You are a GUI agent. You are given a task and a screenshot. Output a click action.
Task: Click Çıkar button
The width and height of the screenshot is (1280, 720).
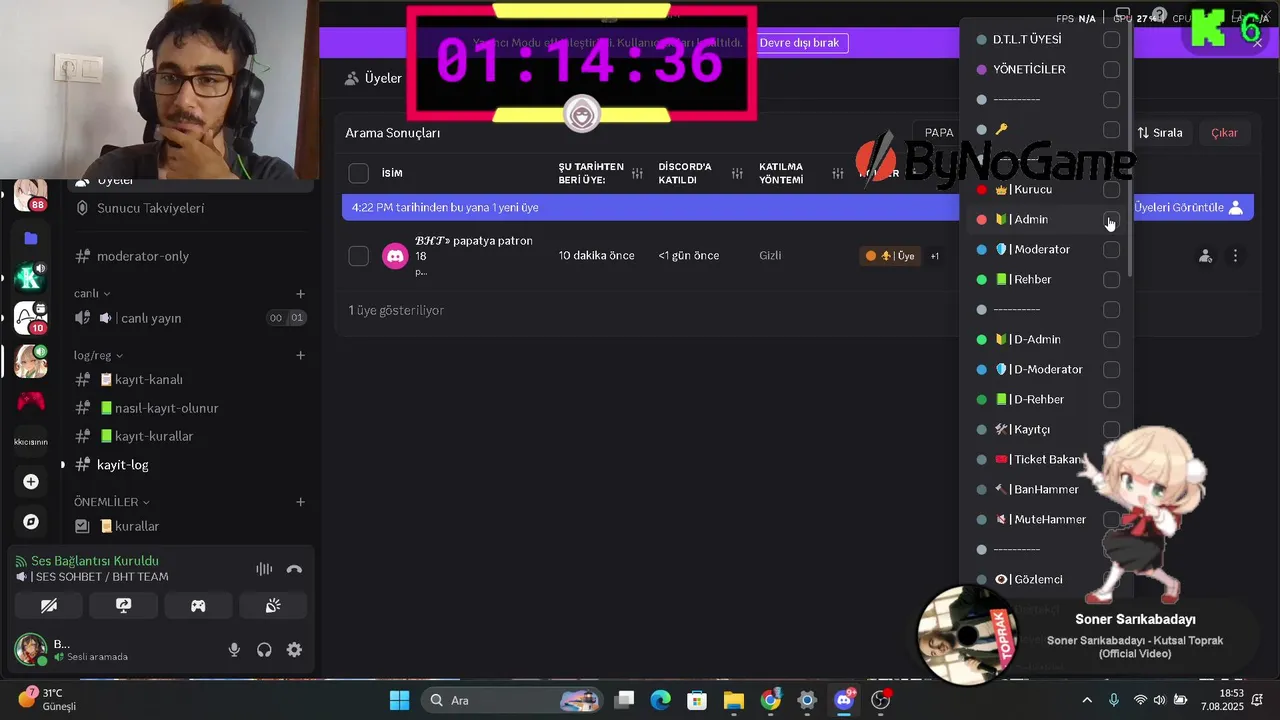coord(1224,133)
